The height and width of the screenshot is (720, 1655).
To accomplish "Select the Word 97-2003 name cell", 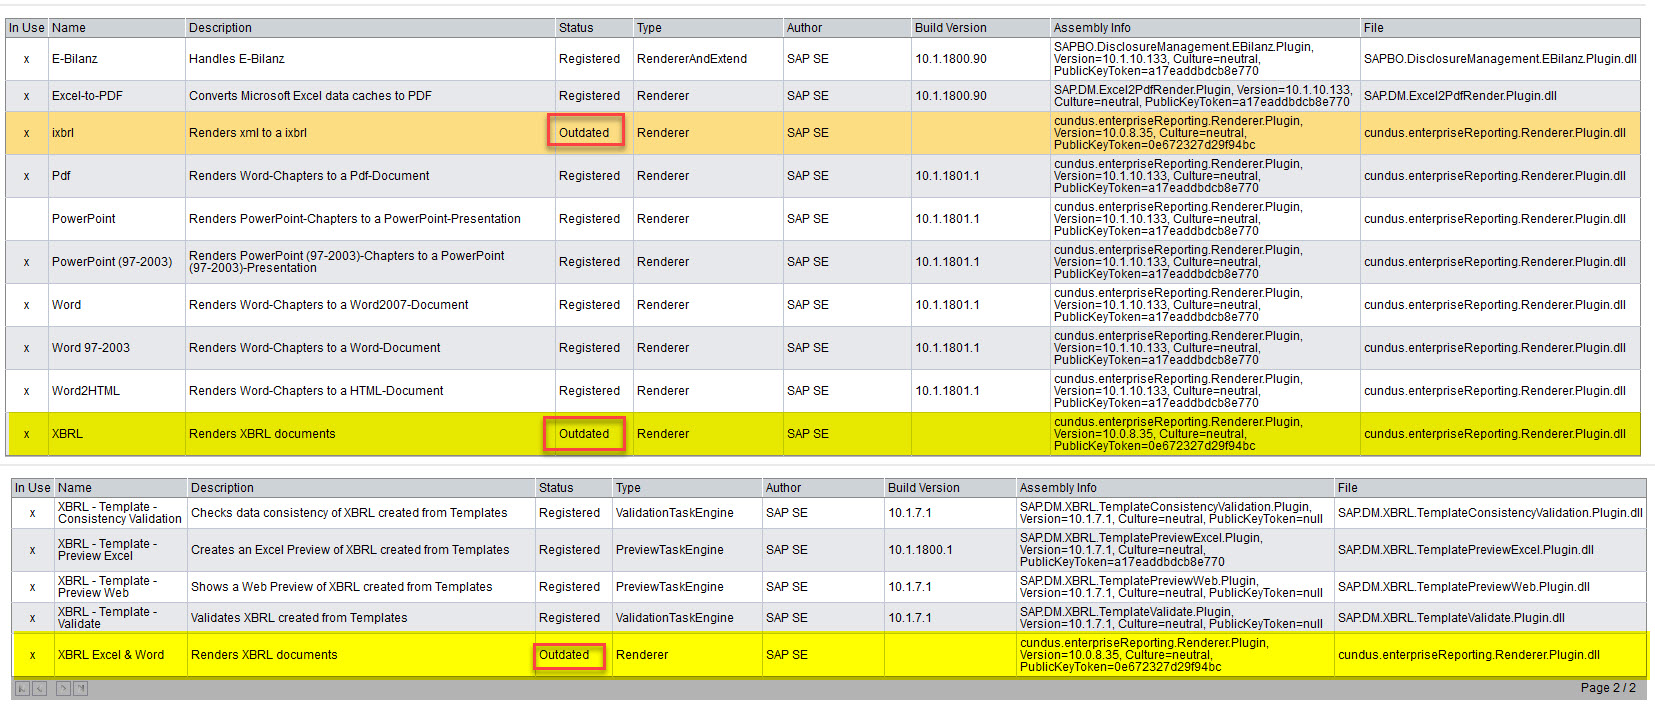I will click(91, 348).
